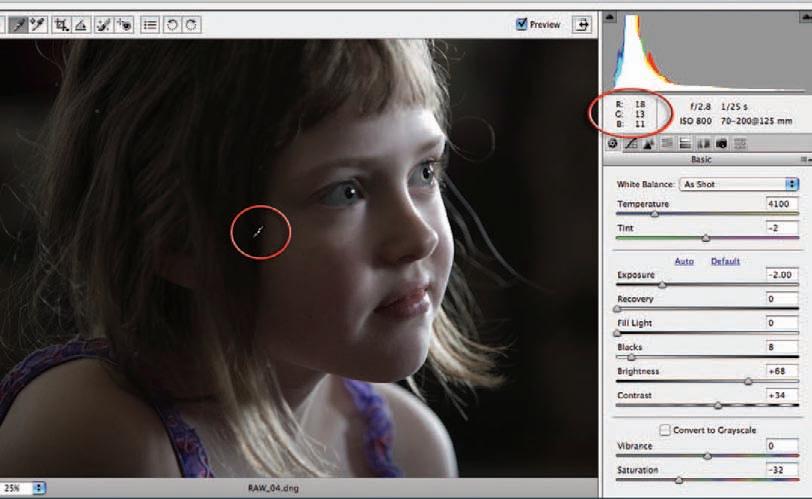Viewport: 812px width, 499px height.
Task: Click the Contrast slider handle
Action: (x=718, y=405)
